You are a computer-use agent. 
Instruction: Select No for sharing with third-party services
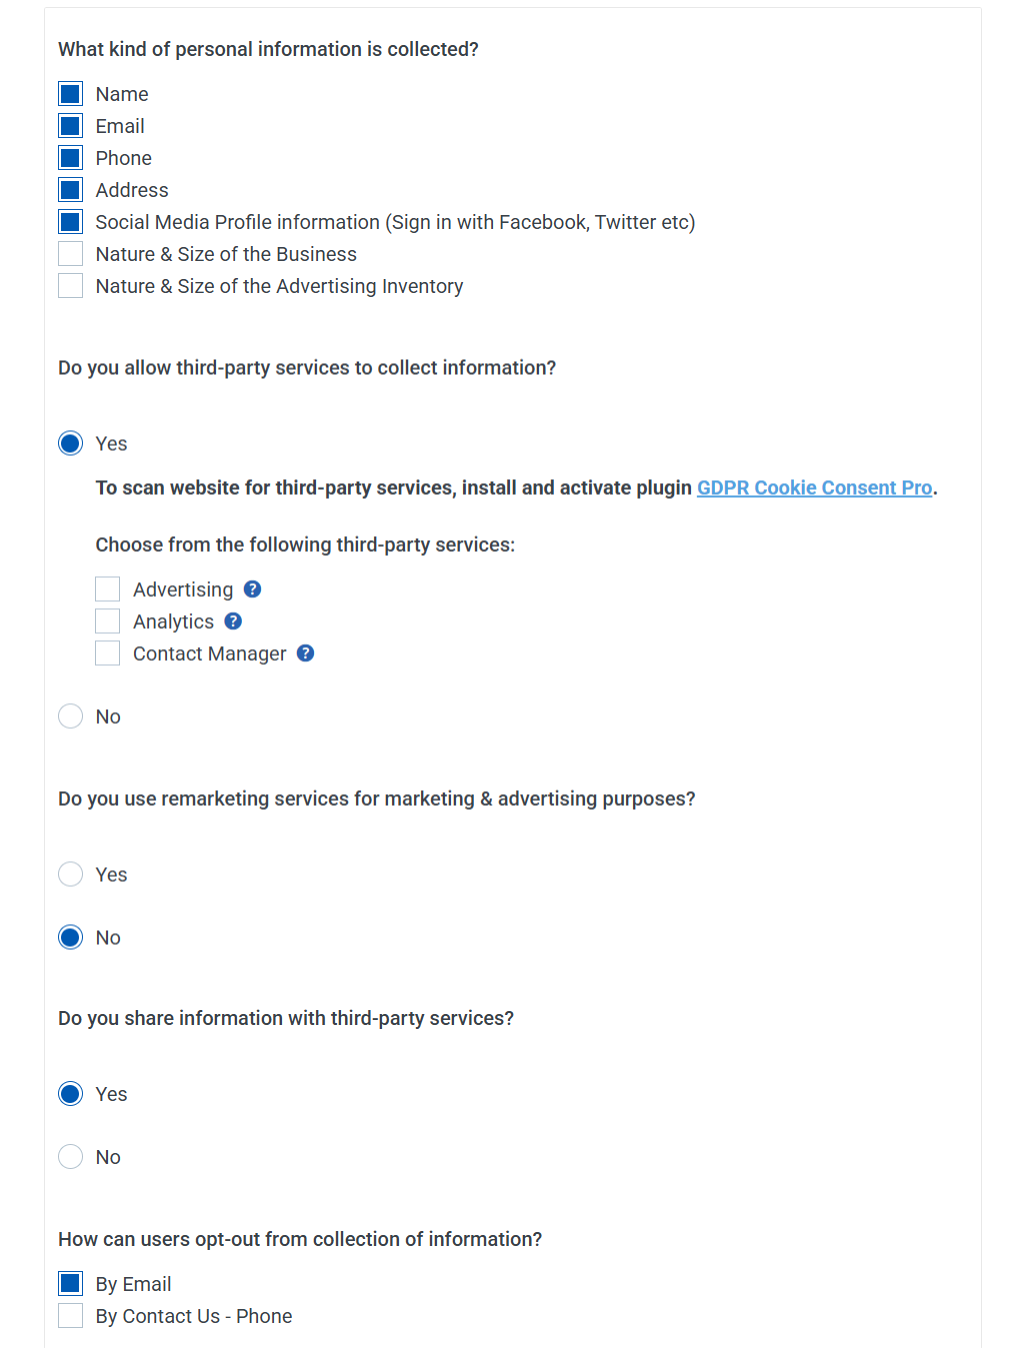tap(70, 1157)
